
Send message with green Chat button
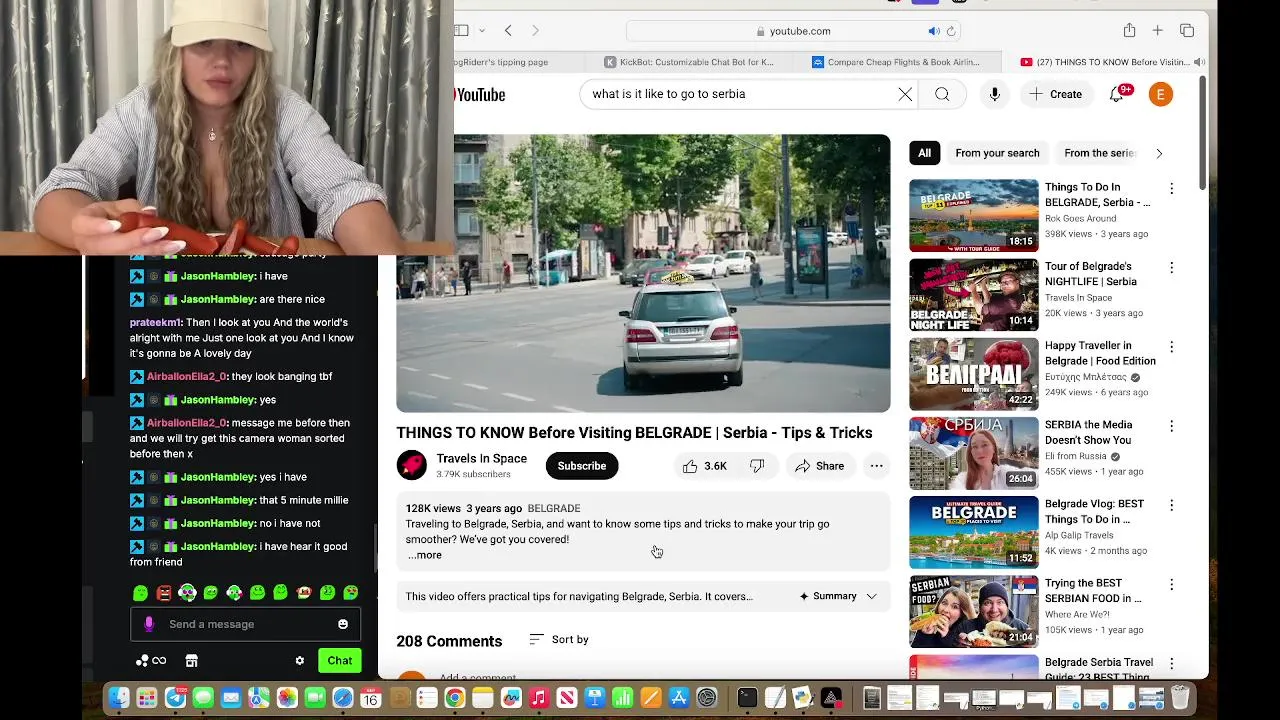340,661
